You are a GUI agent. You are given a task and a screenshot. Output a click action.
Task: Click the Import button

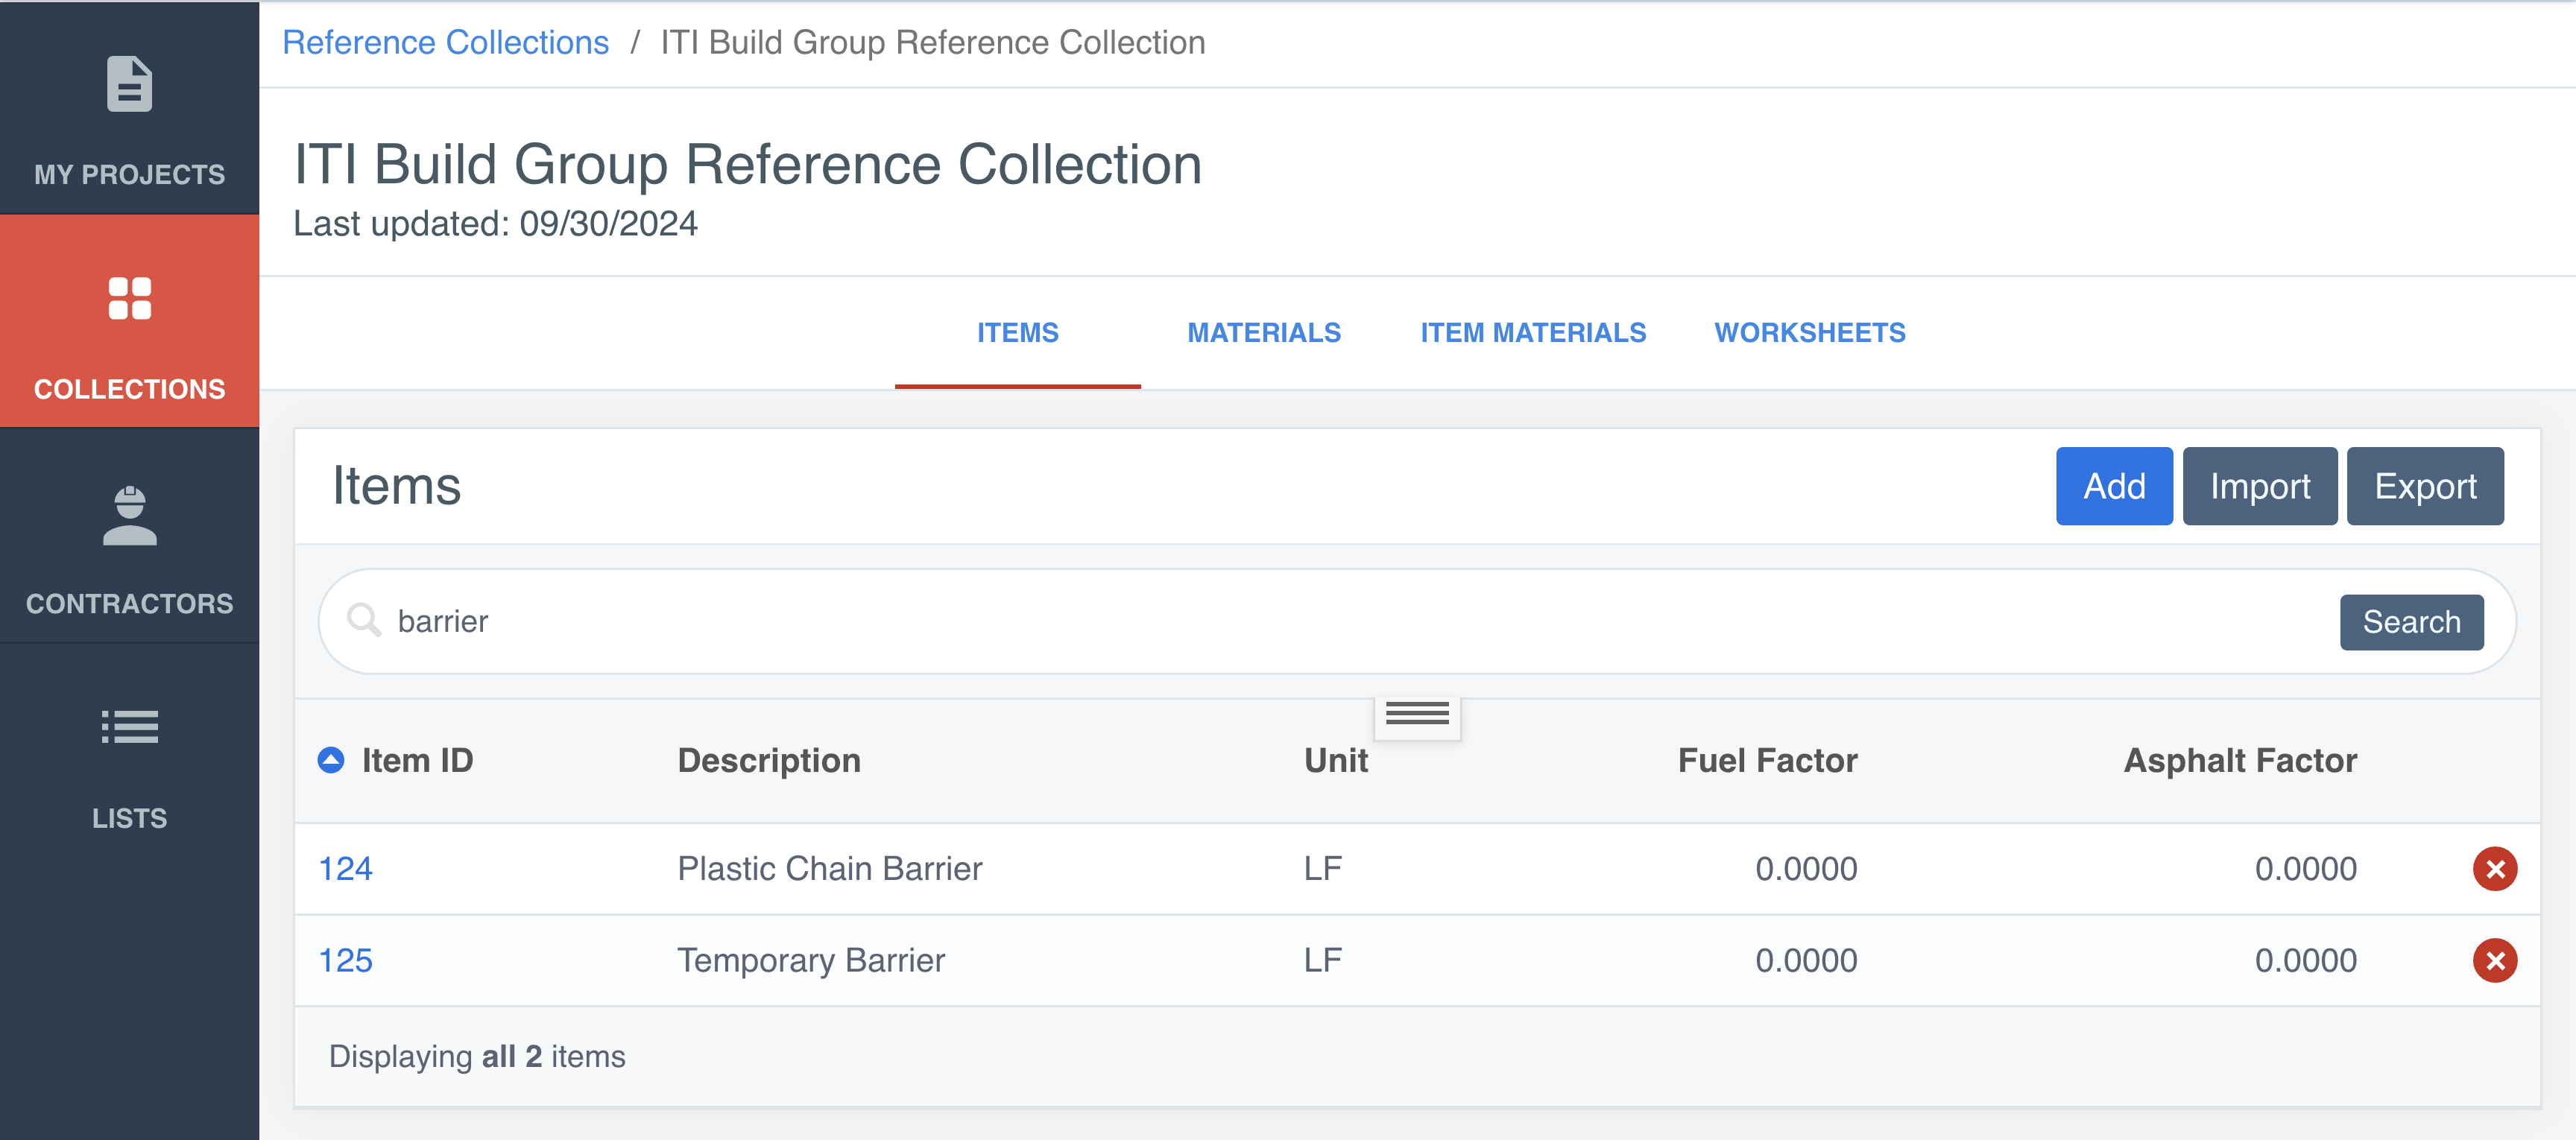coord(2259,486)
